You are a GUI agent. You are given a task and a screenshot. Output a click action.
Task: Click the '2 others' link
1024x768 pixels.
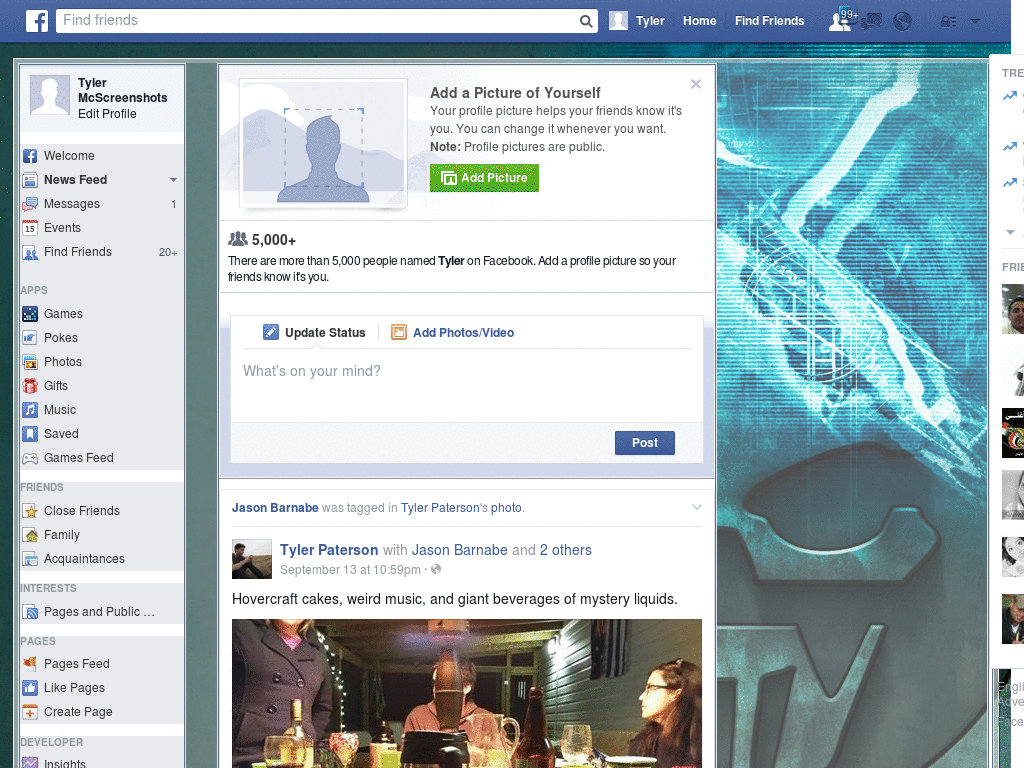tap(566, 550)
